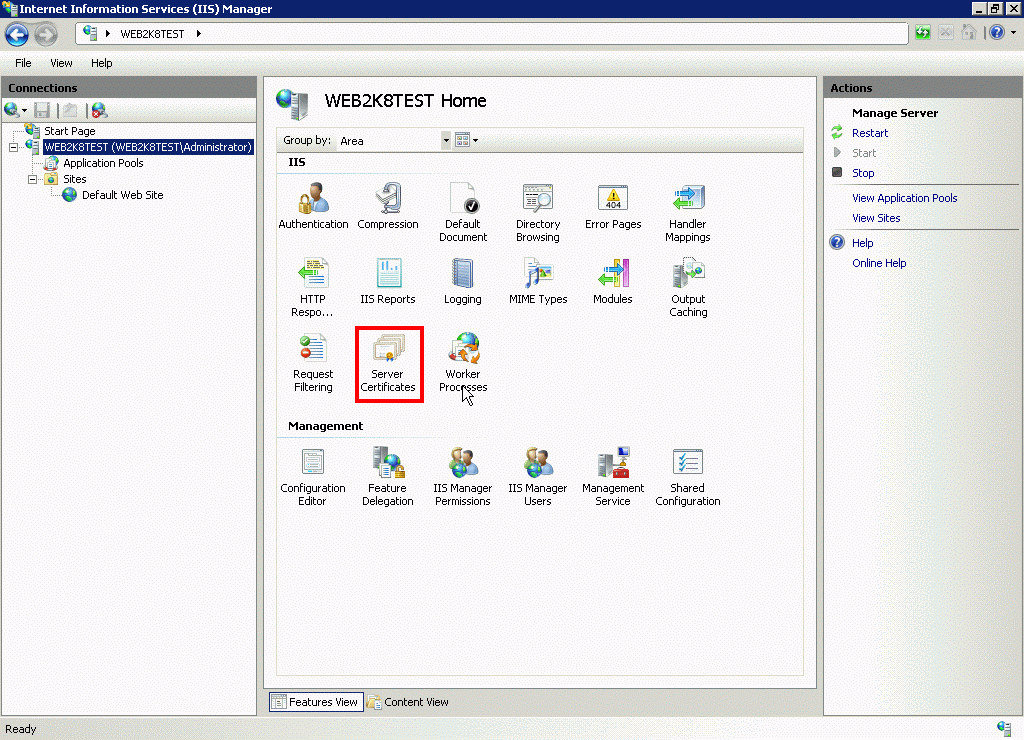Click the View Application Pools link
This screenshot has width=1024, height=740.
point(904,198)
